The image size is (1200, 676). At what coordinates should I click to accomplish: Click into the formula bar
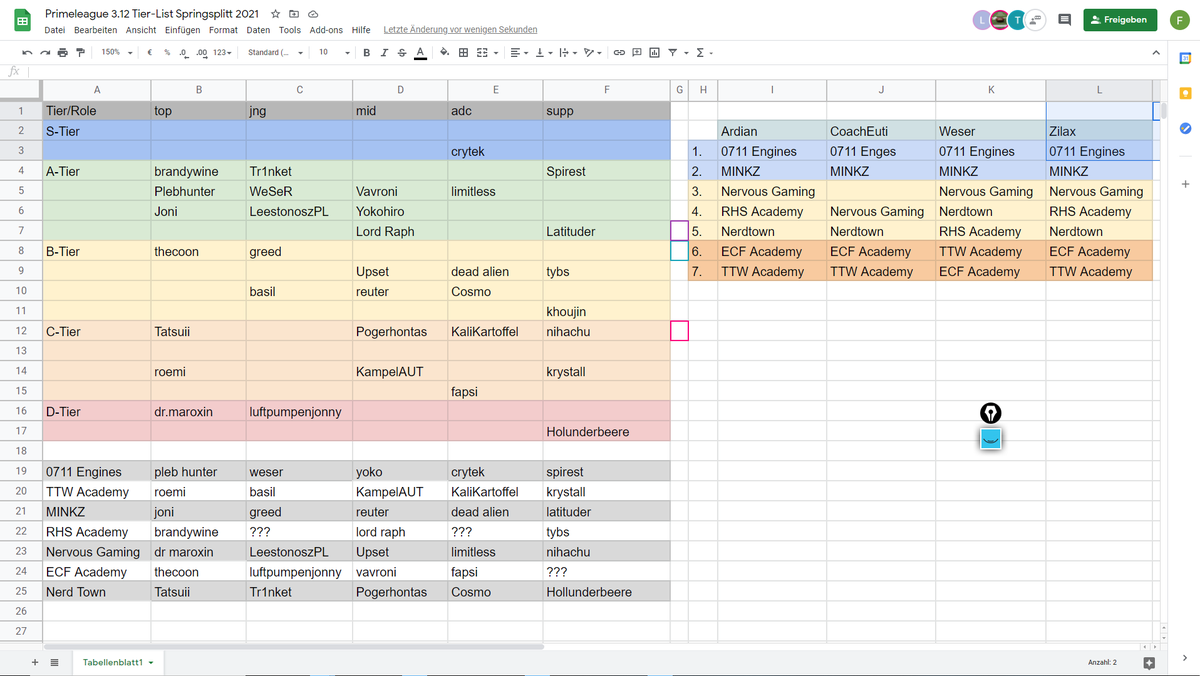coord(600,71)
